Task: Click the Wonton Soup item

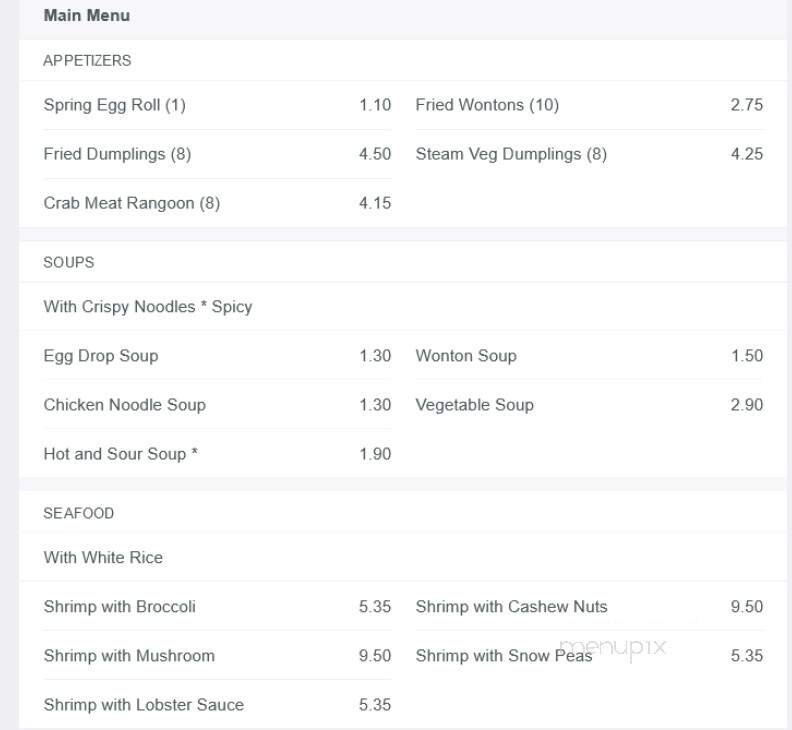Action: [466, 356]
